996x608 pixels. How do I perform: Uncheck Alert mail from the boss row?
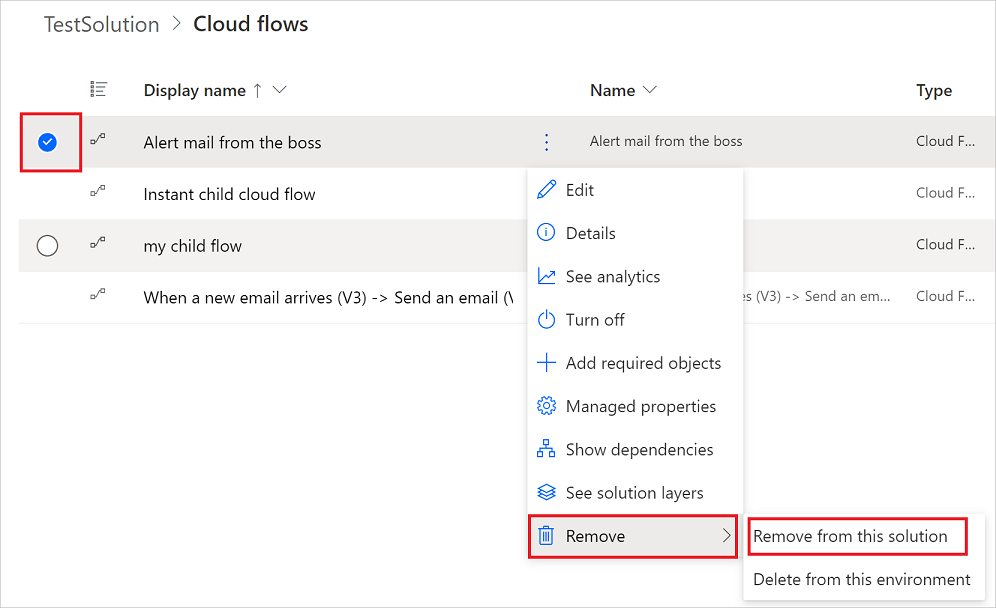(47, 141)
